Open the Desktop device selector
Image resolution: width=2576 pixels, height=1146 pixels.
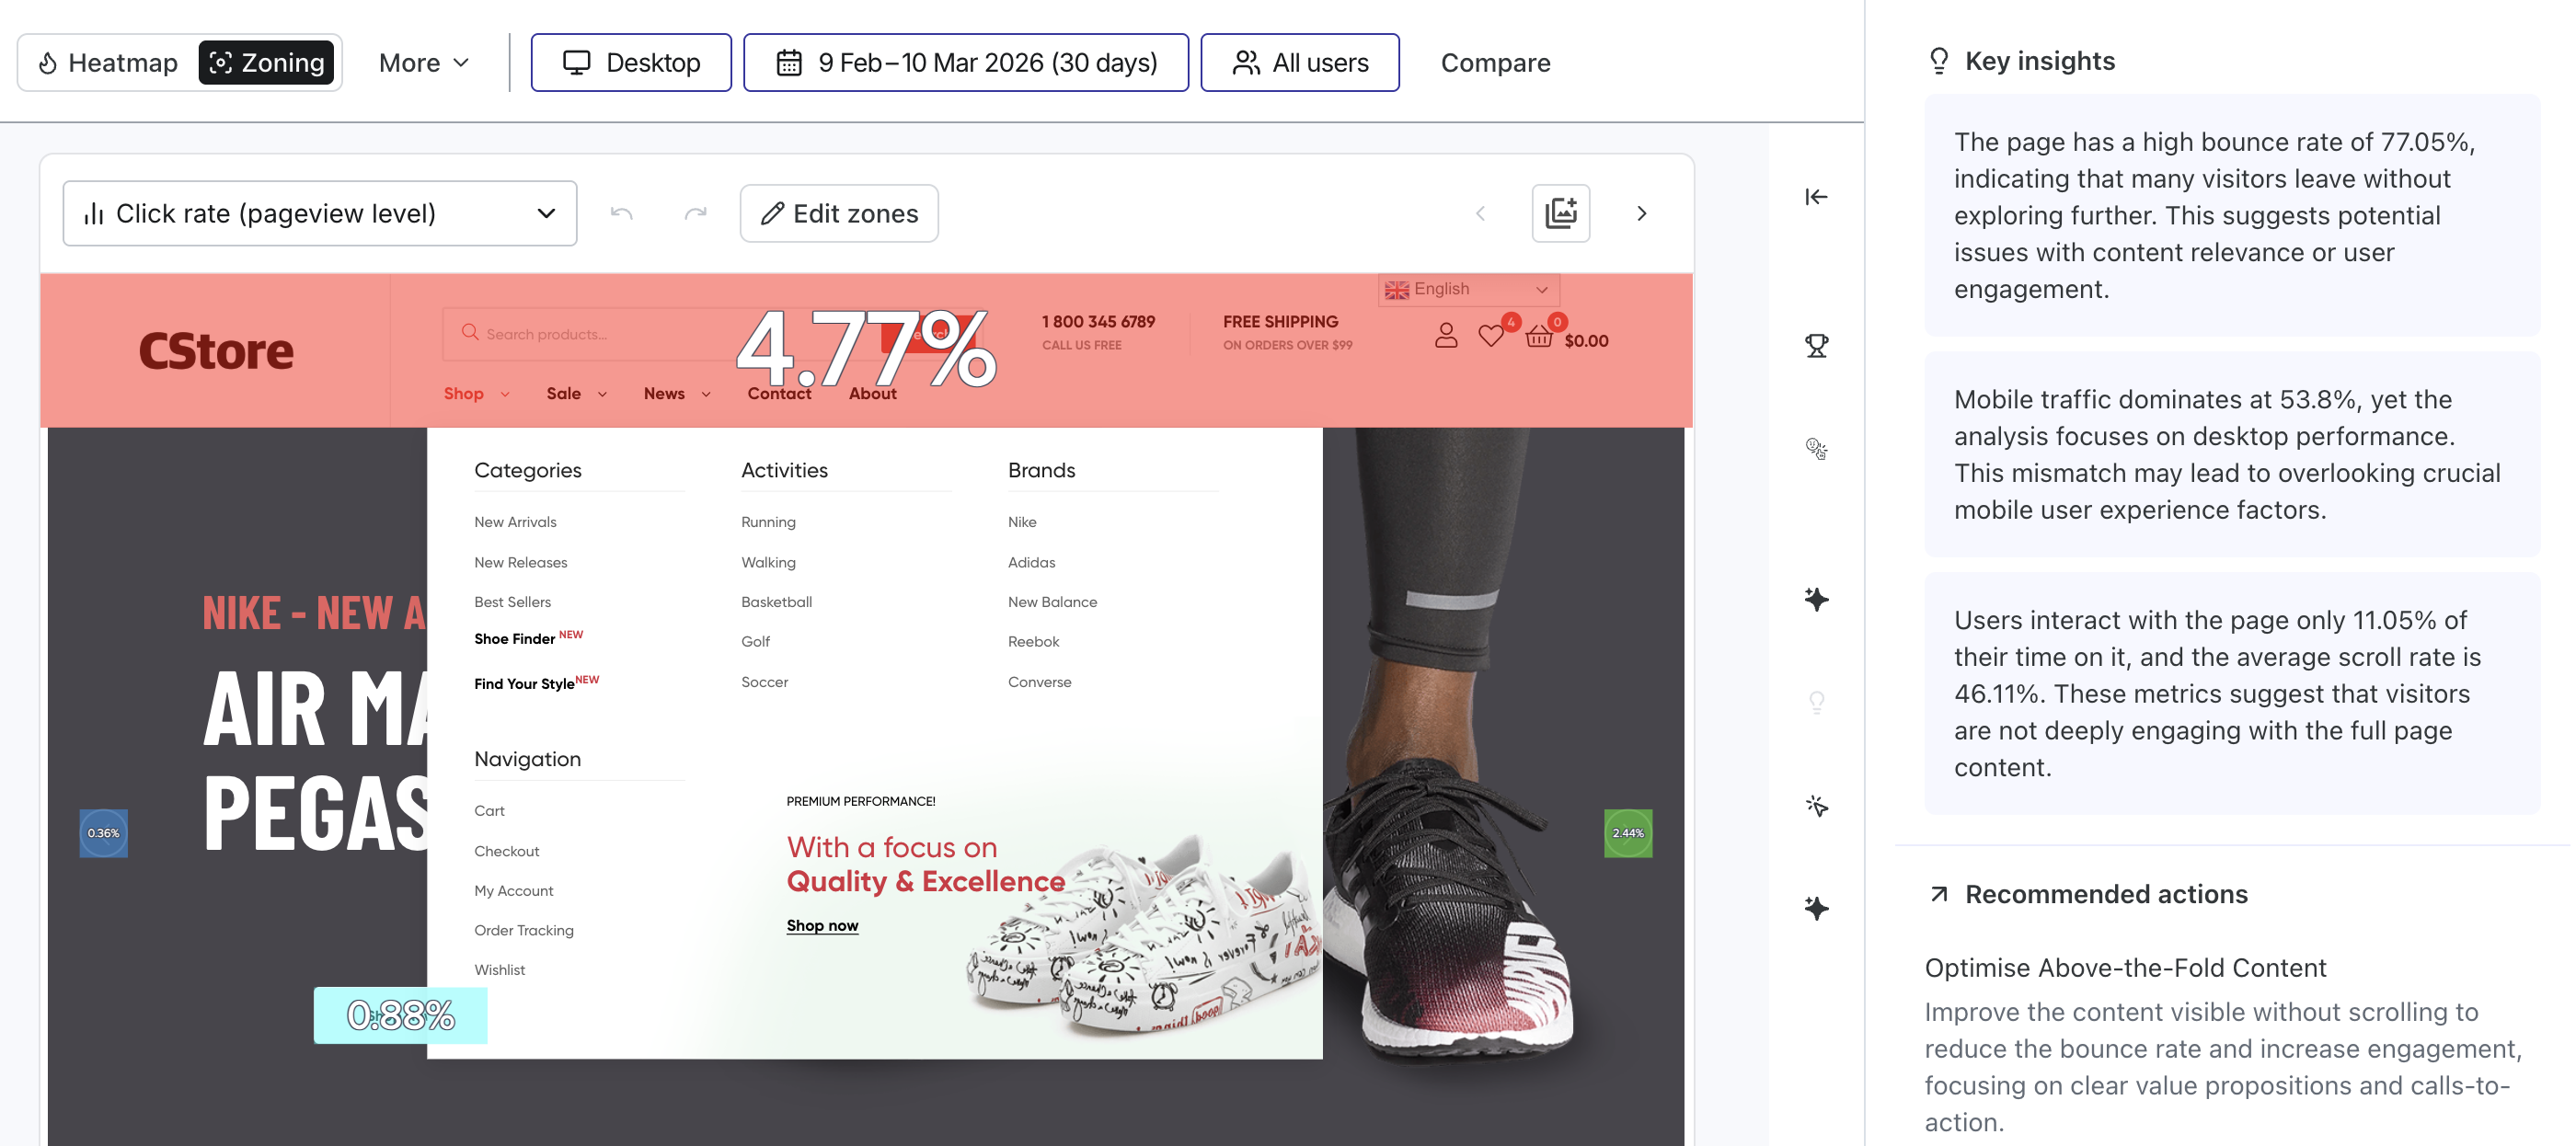(x=631, y=63)
